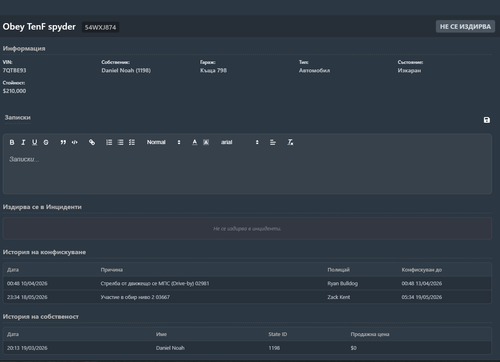Screen dimensions: 500x362
Task: Select the Ryan Bulldog impound history row
Action: 247,283
